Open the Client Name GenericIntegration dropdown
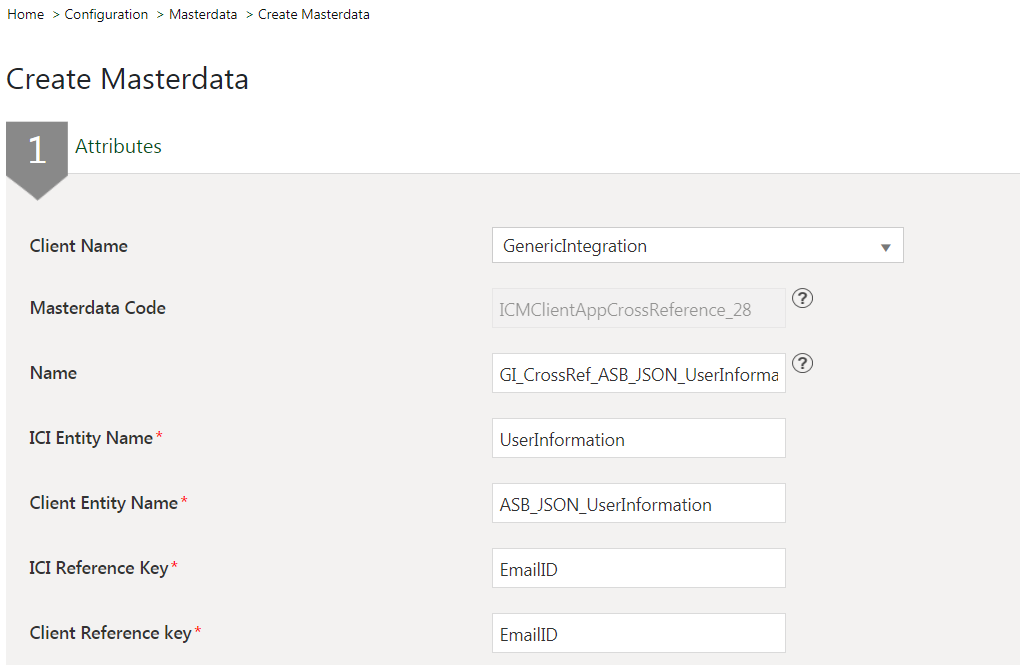Screen dimensions: 1020x665 [x=697, y=246]
